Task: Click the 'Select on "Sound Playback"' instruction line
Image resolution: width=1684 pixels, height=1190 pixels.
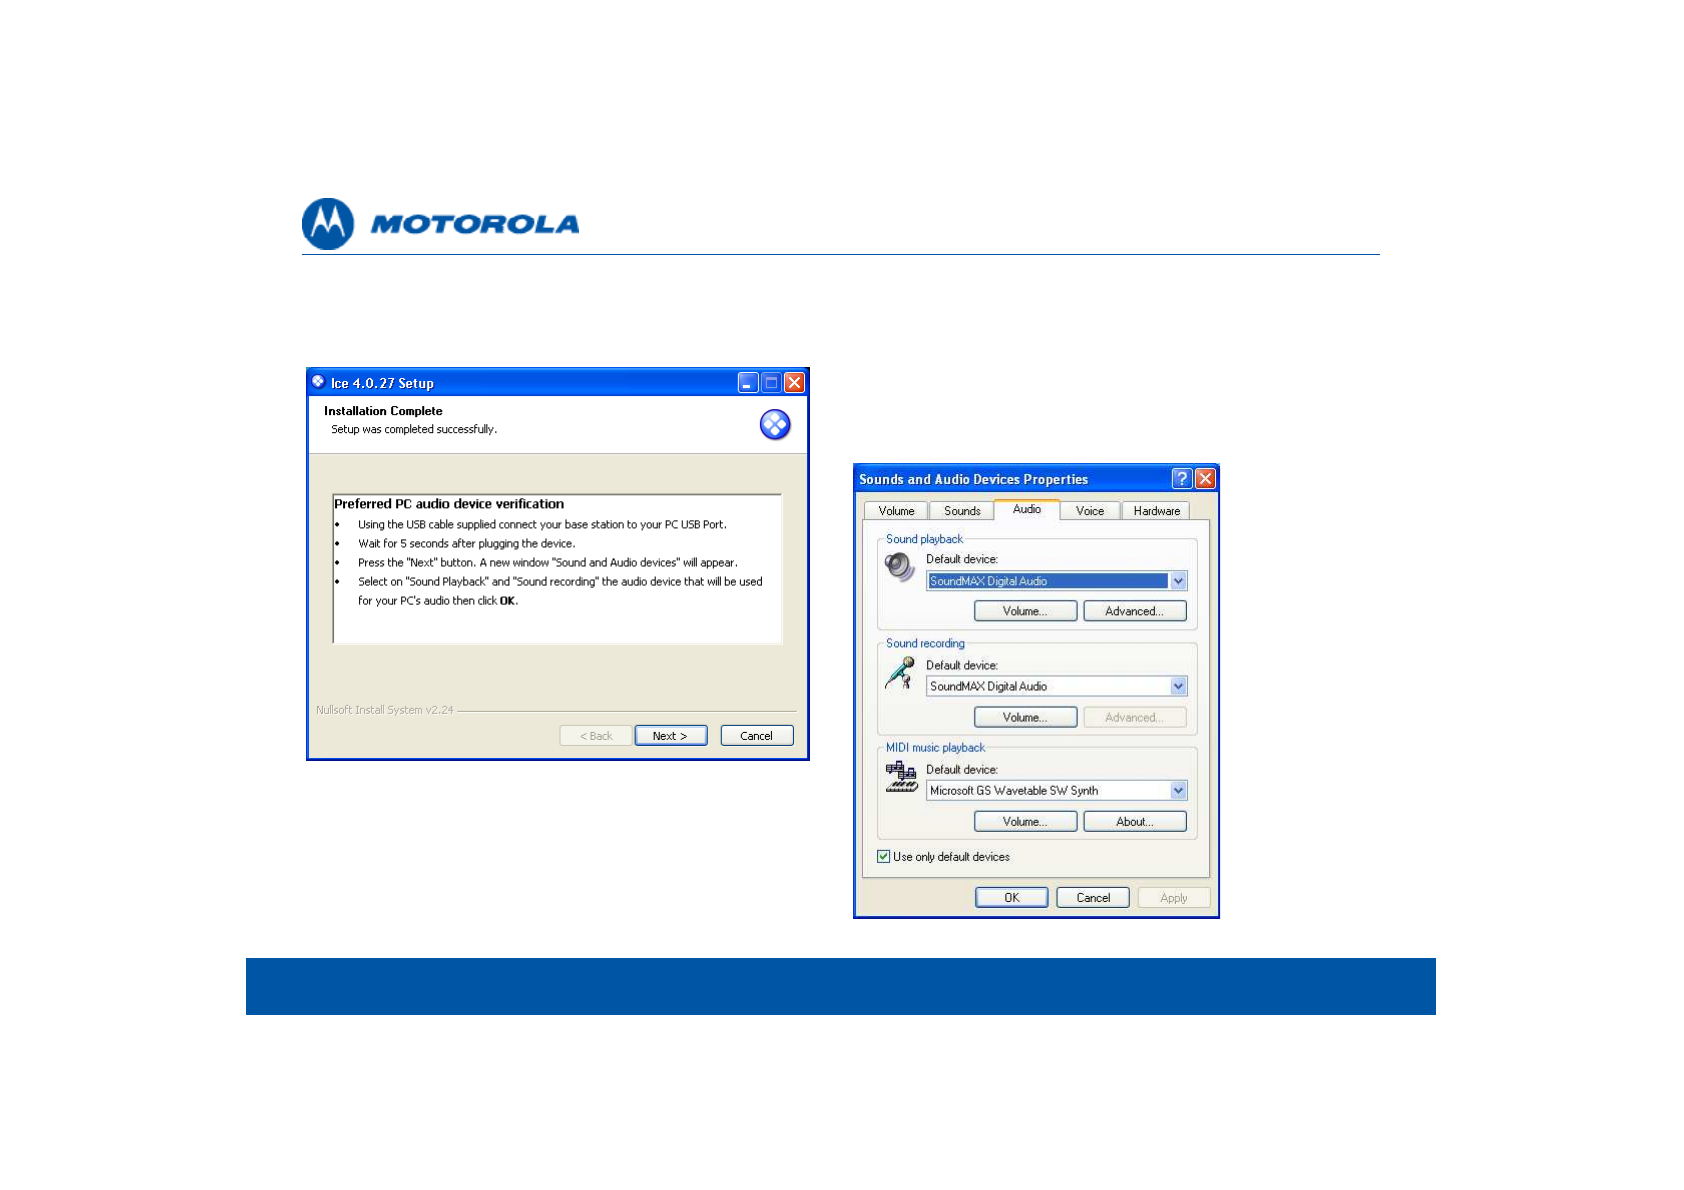Action: tap(560, 591)
